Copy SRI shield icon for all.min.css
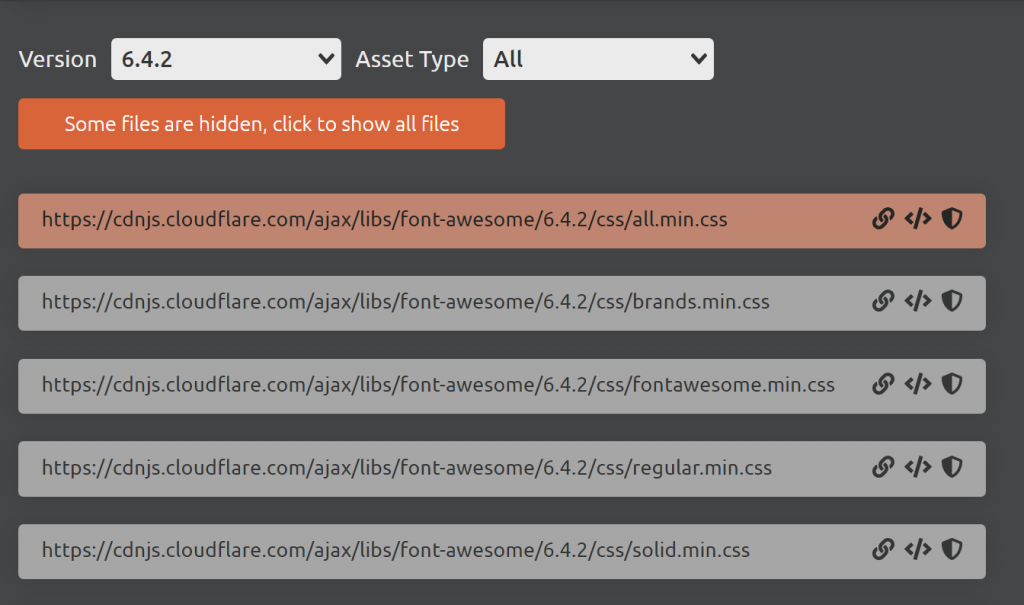The width and height of the screenshot is (1024, 605). pos(952,219)
